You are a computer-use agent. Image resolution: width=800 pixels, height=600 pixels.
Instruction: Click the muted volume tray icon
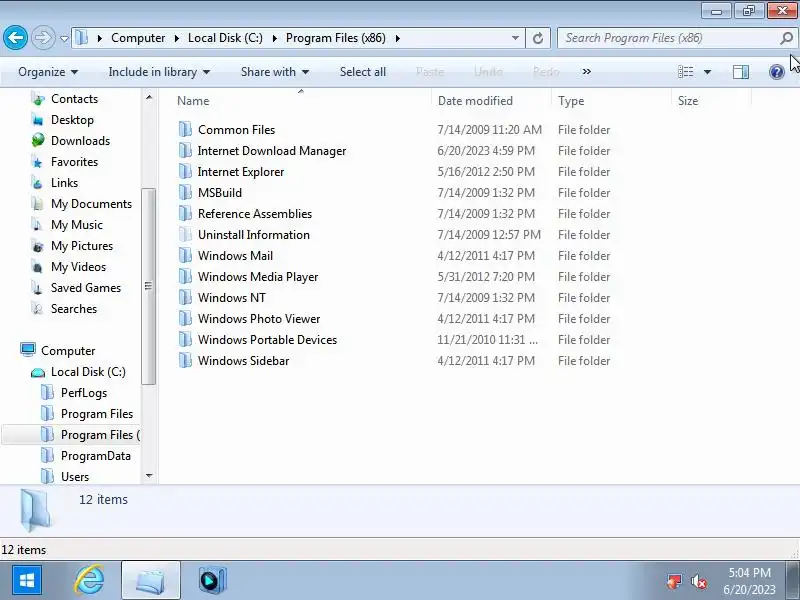[x=698, y=581]
